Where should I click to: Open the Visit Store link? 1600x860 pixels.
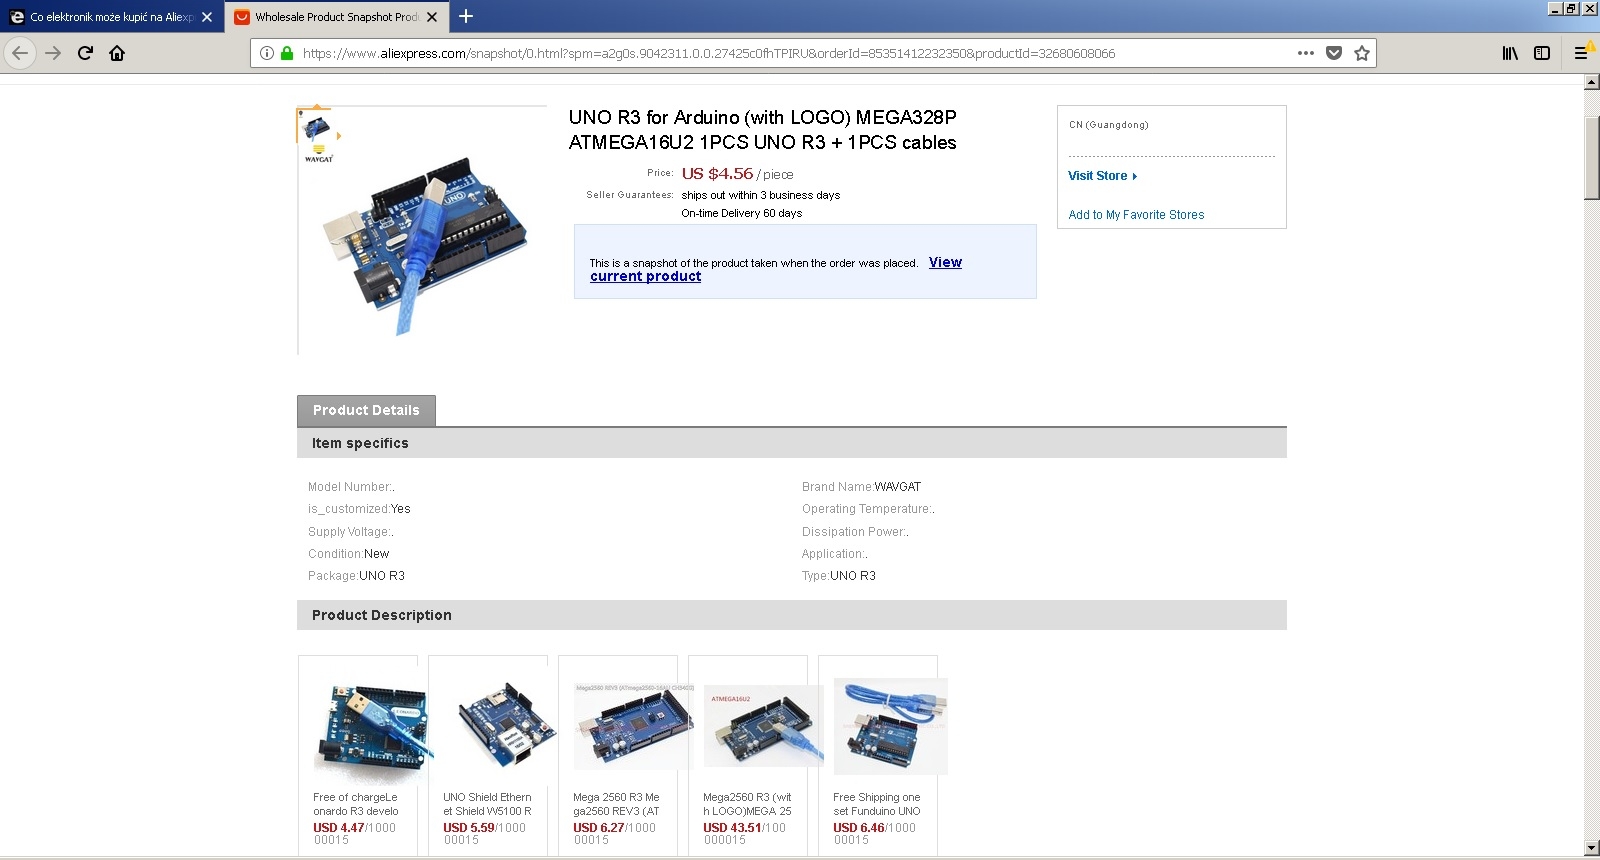(1097, 176)
